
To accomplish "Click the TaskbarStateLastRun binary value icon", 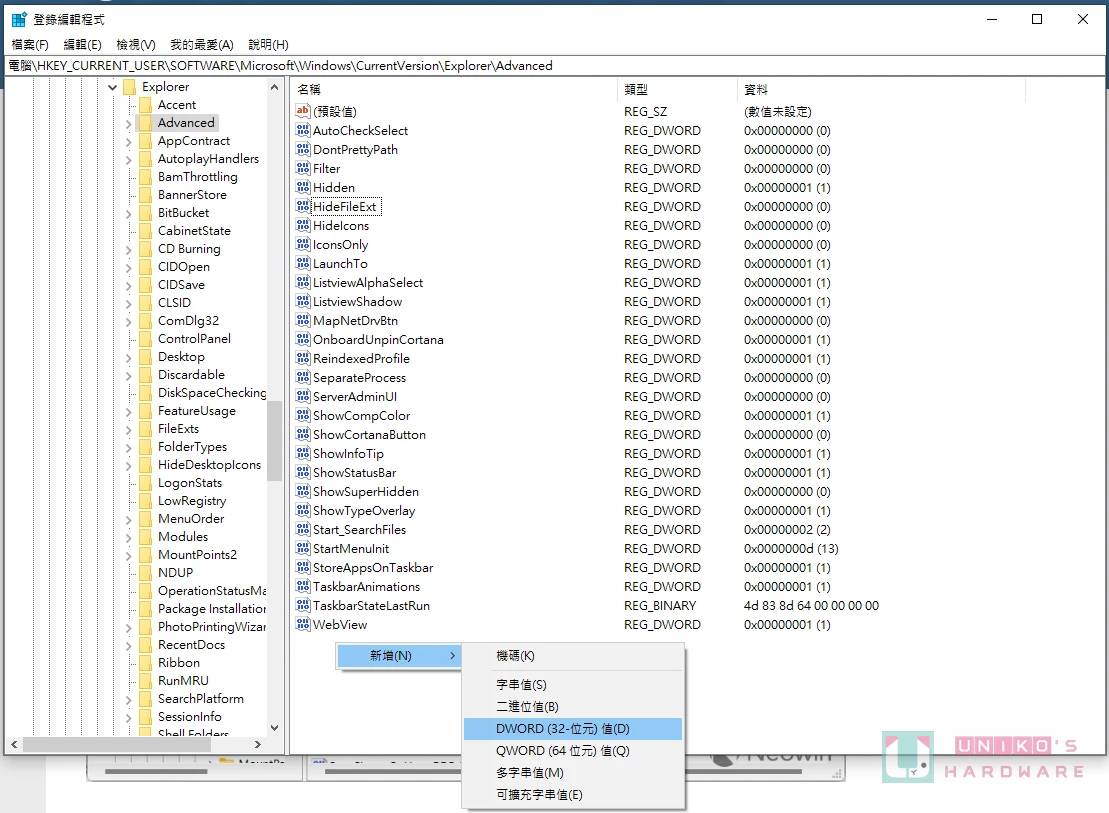I will pyautogui.click(x=303, y=606).
